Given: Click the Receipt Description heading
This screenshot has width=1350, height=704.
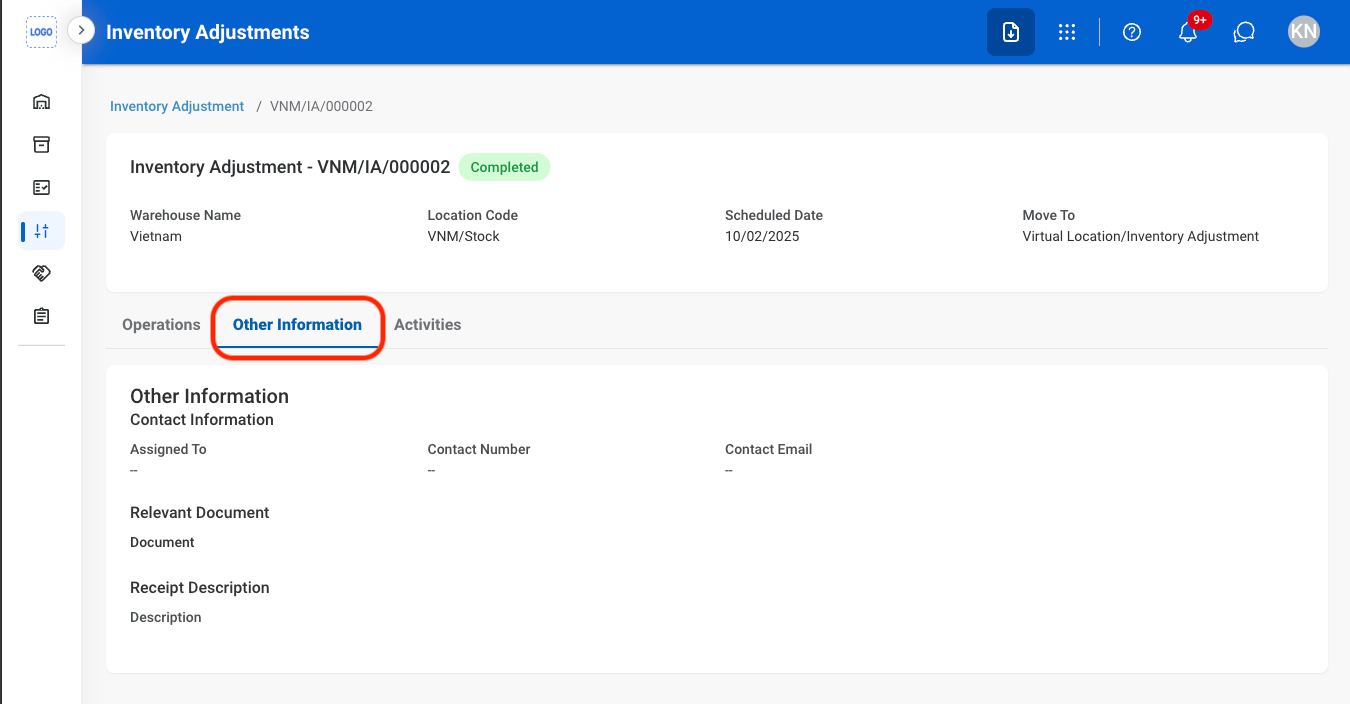Looking at the screenshot, I should 200,587.
